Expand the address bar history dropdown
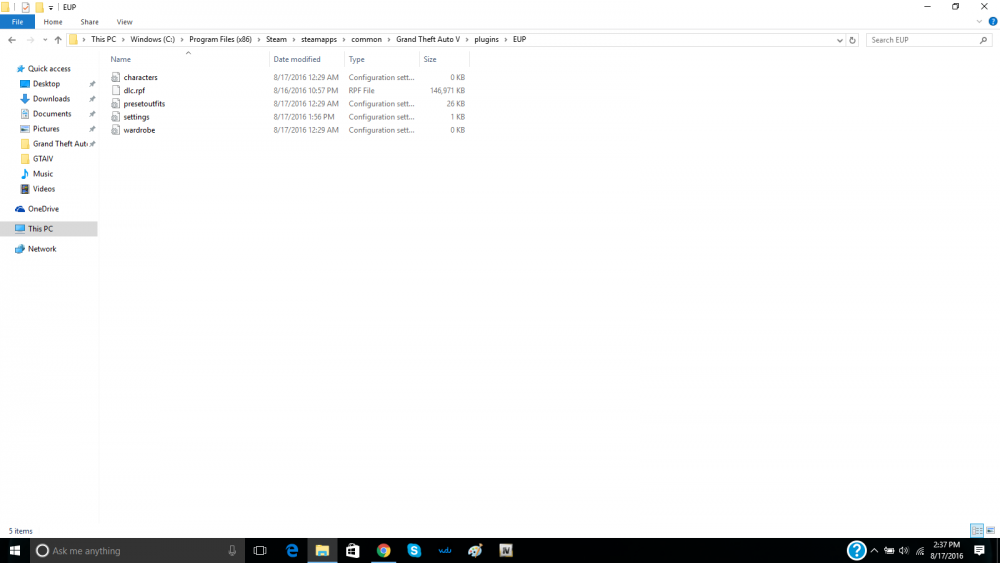This screenshot has height=563, width=1000. tap(839, 40)
